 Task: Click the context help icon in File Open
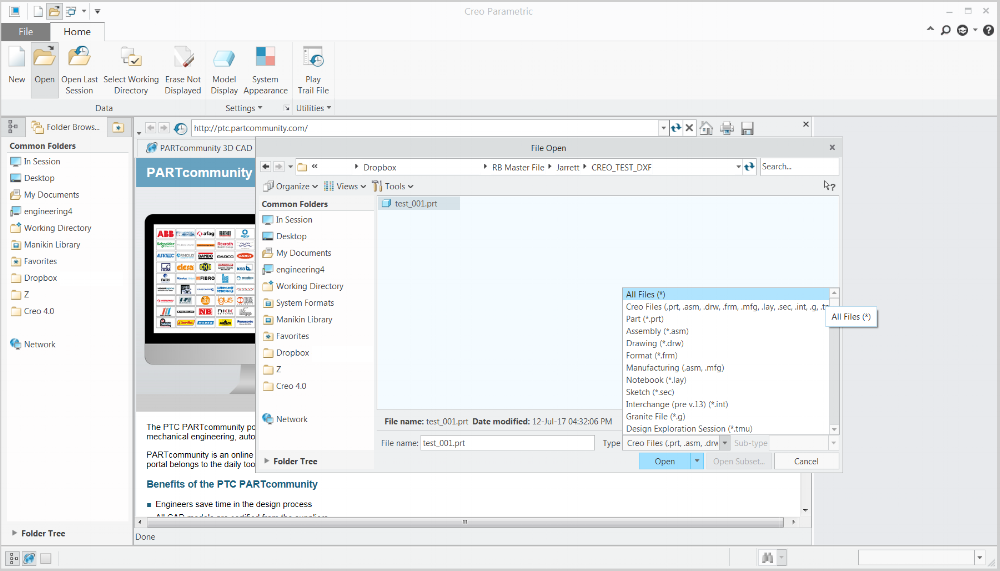click(x=828, y=186)
